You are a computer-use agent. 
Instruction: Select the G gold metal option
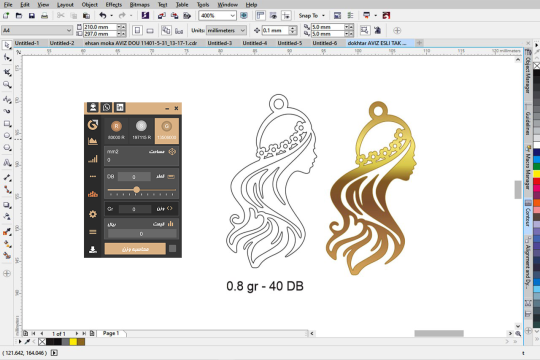tap(167, 131)
